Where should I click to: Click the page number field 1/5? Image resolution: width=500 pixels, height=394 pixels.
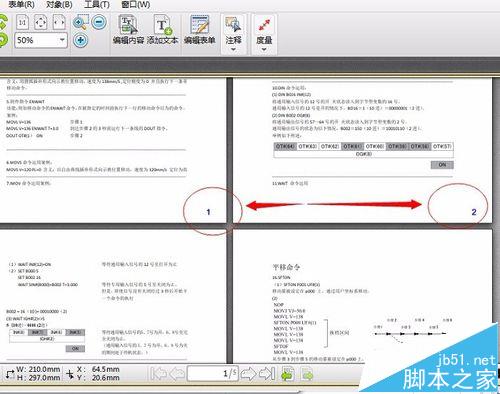click(213, 373)
